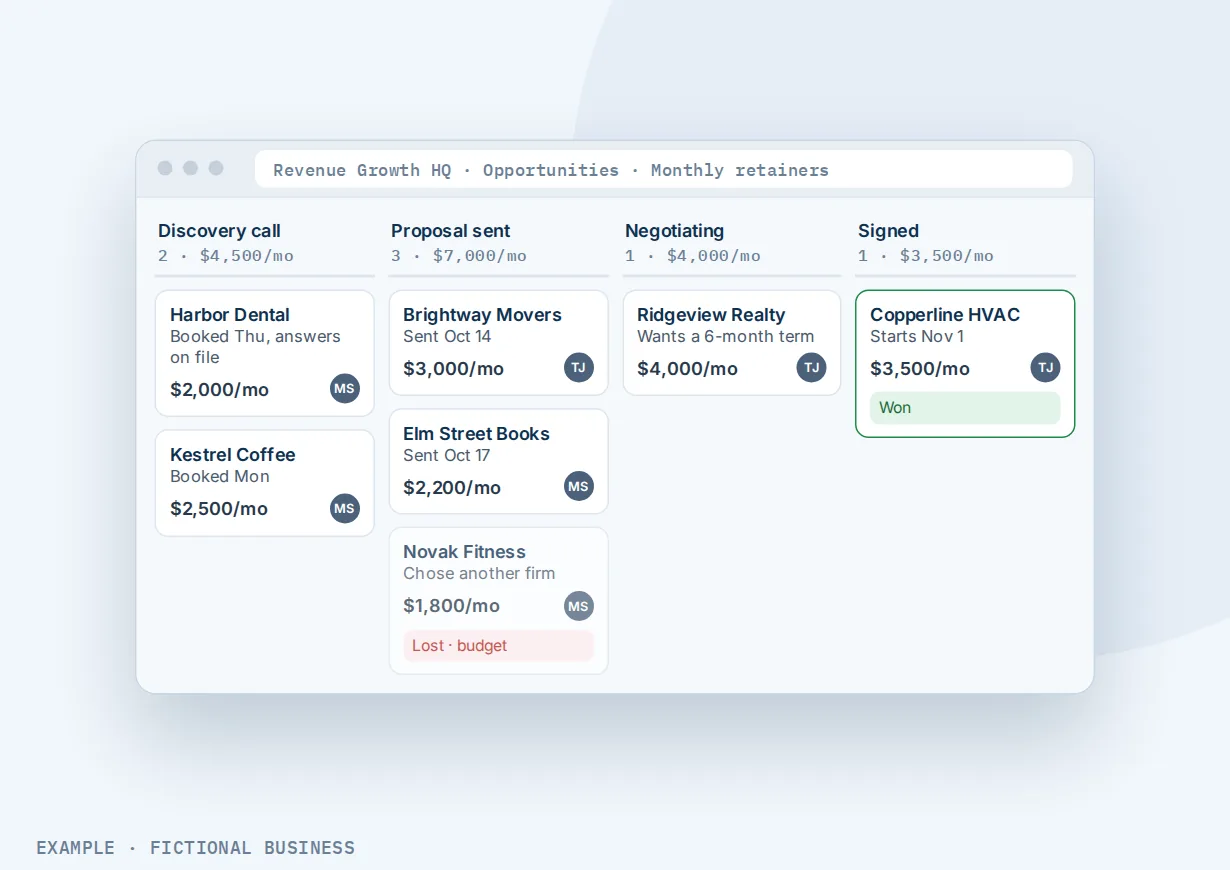Click the "Booked Thu, answers on file" note
The image size is (1230, 870).
(x=255, y=347)
